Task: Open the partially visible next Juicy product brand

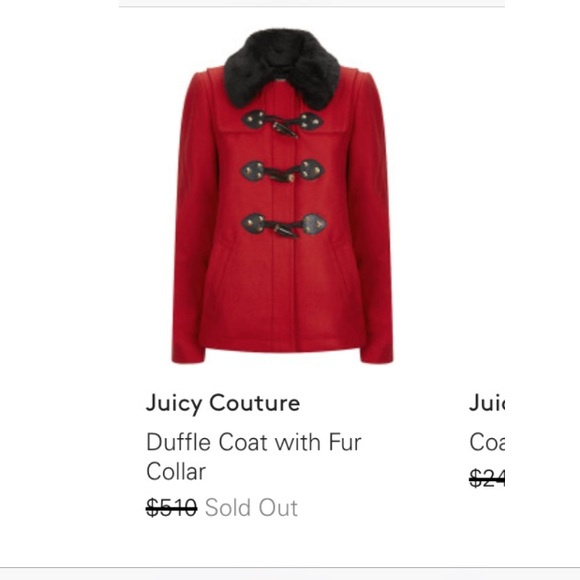Action: tap(487, 403)
